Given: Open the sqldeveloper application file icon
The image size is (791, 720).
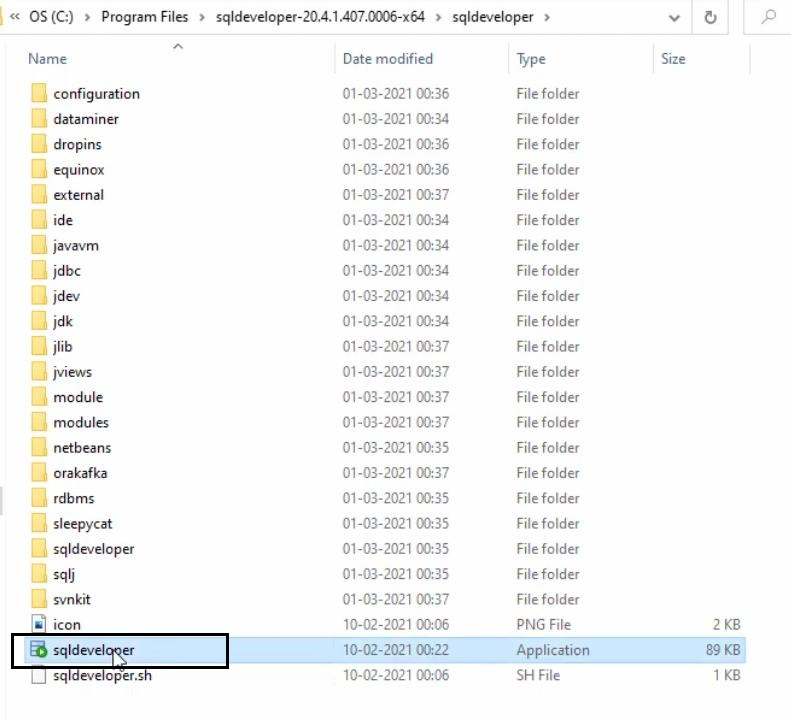Looking at the screenshot, I should point(38,650).
